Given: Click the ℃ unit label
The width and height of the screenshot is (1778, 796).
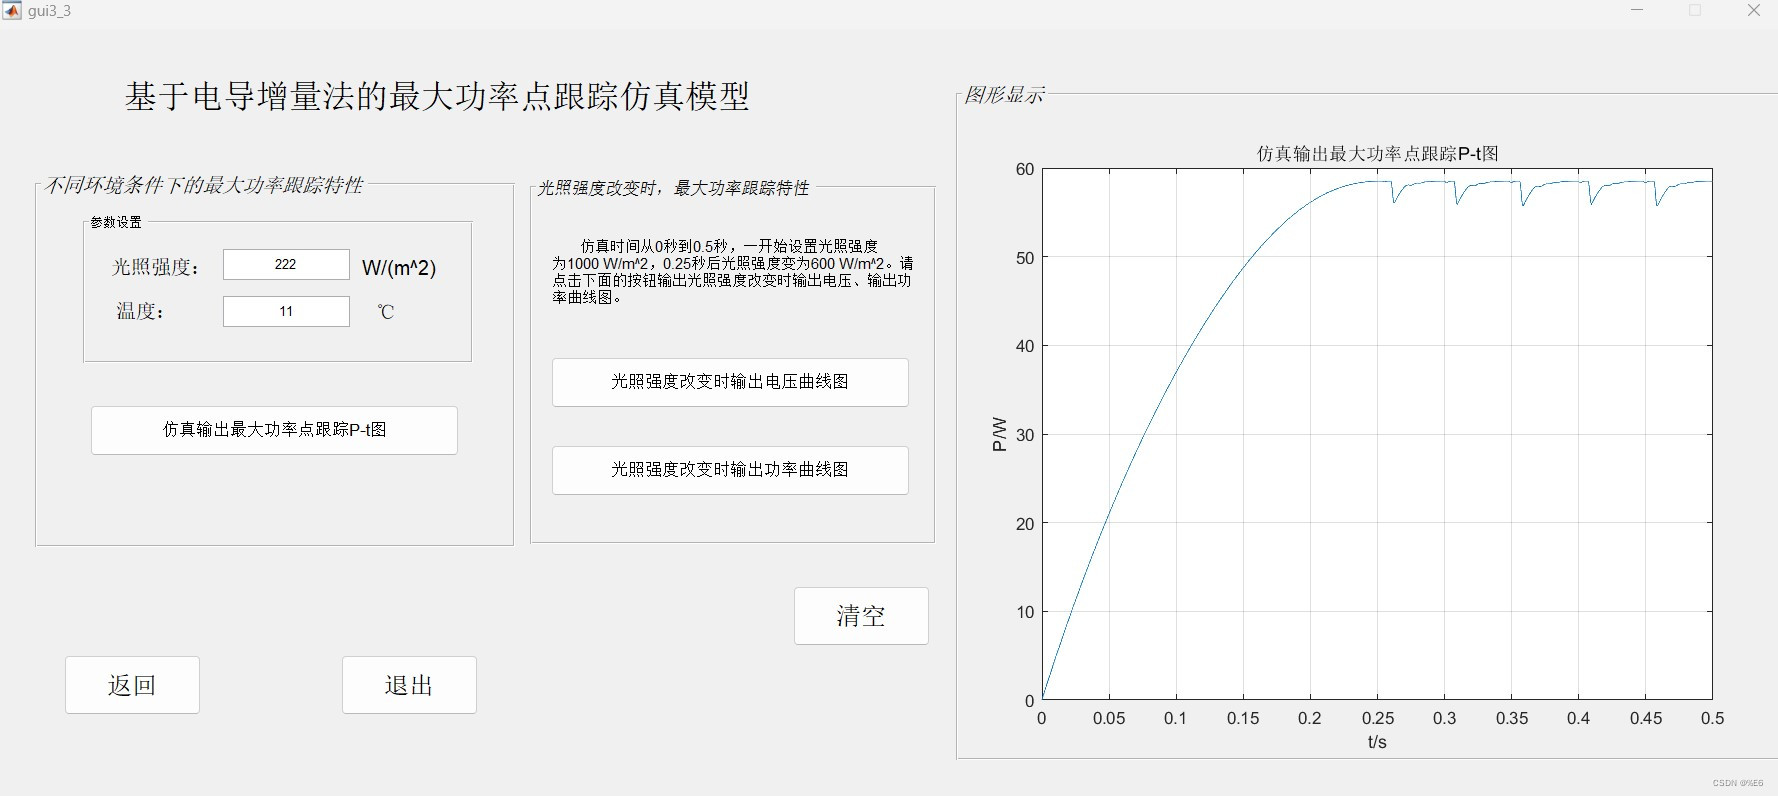Looking at the screenshot, I should pyautogui.click(x=386, y=312).
